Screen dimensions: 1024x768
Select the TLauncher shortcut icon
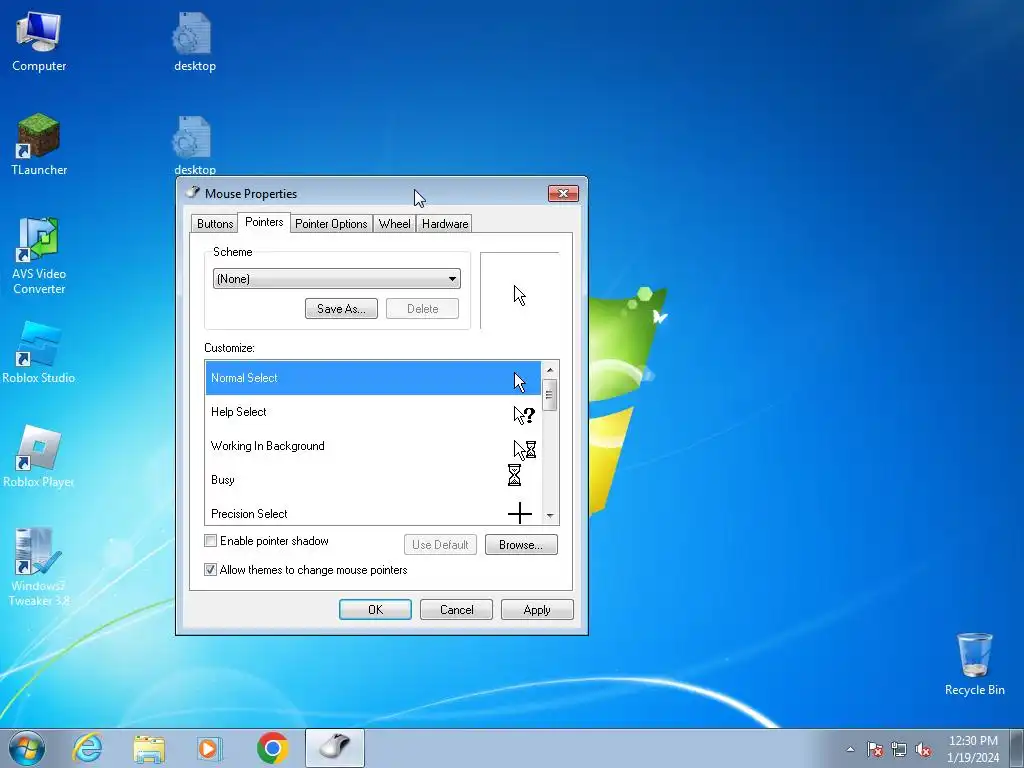click(x=39, y=144)
